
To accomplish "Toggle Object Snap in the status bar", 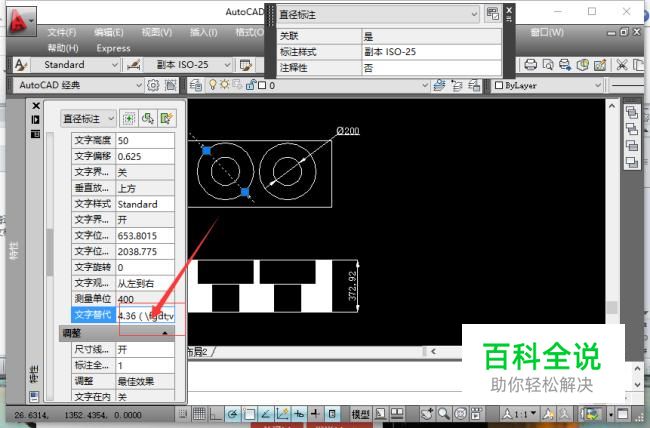I will point(249,414).
